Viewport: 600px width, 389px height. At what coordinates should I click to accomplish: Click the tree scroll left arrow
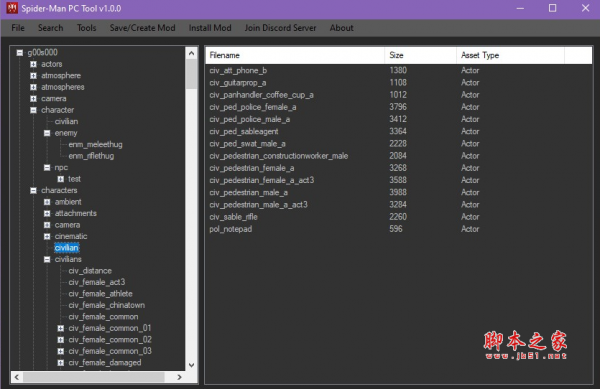16,377
